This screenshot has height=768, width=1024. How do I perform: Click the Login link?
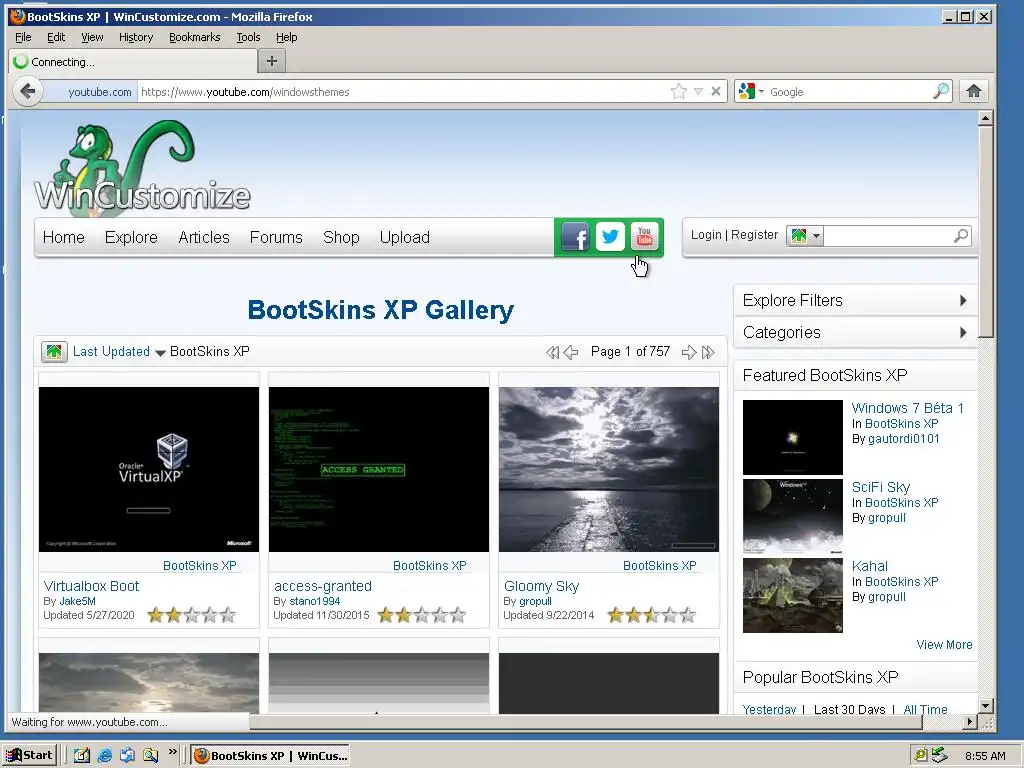tap(706, 234)
